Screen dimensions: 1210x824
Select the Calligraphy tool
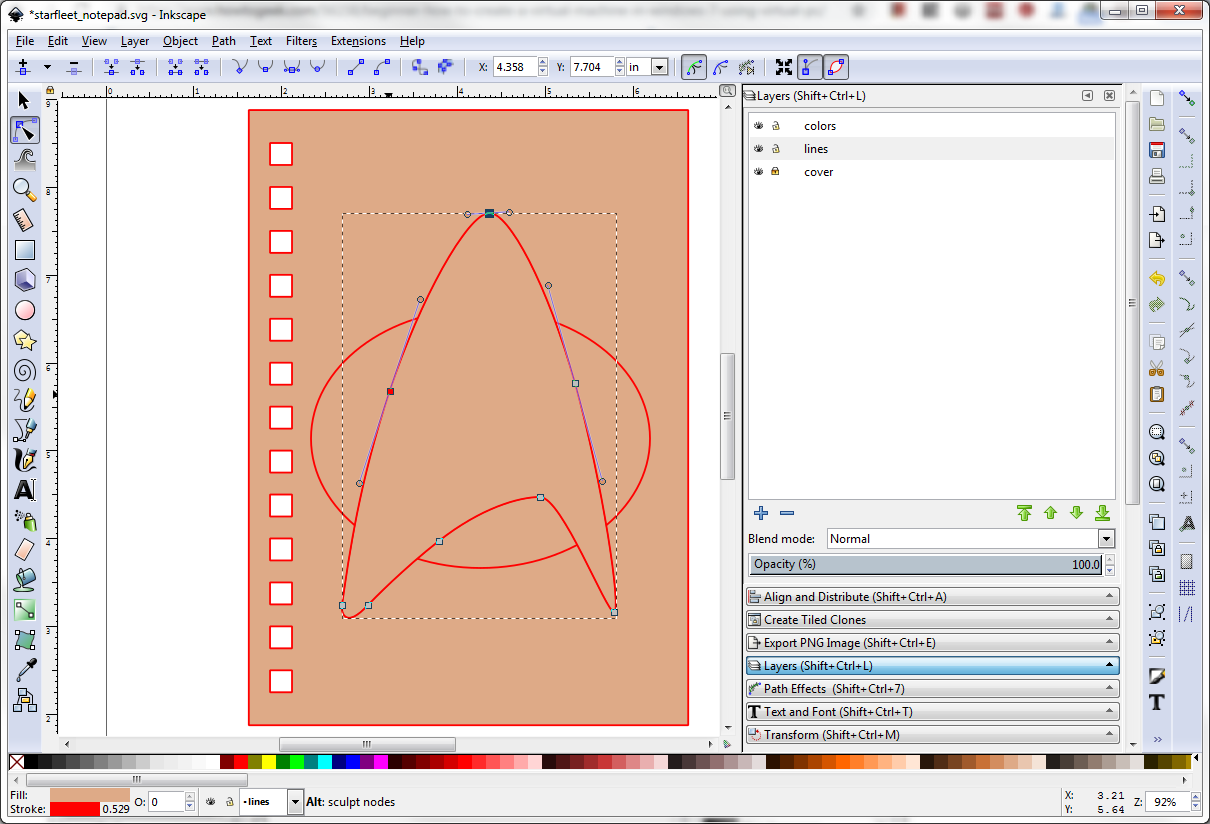coord(25,460)
